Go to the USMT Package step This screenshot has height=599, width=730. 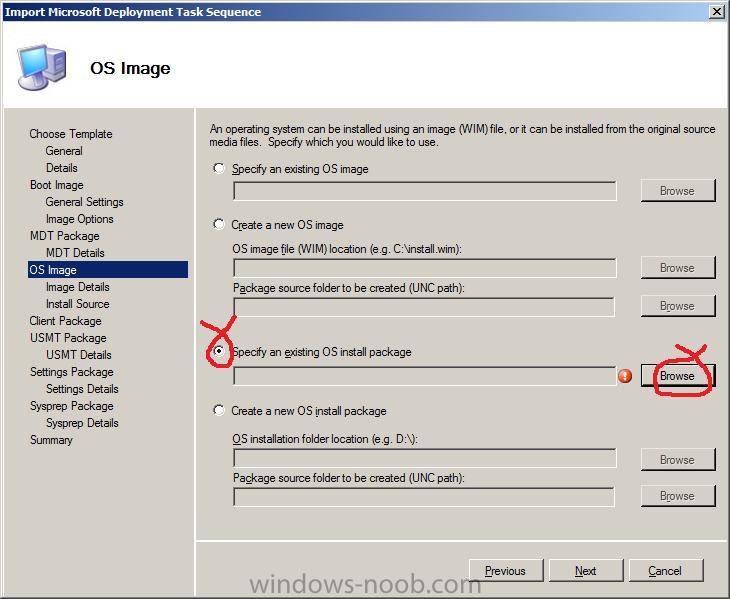[x=68, y=338]
